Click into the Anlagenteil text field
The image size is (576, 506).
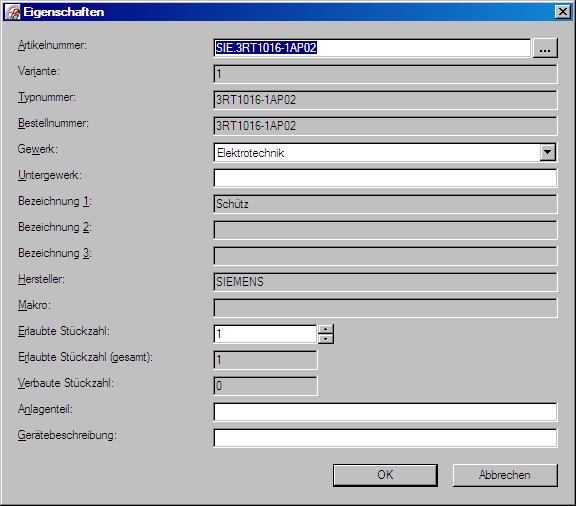(385, 412)
